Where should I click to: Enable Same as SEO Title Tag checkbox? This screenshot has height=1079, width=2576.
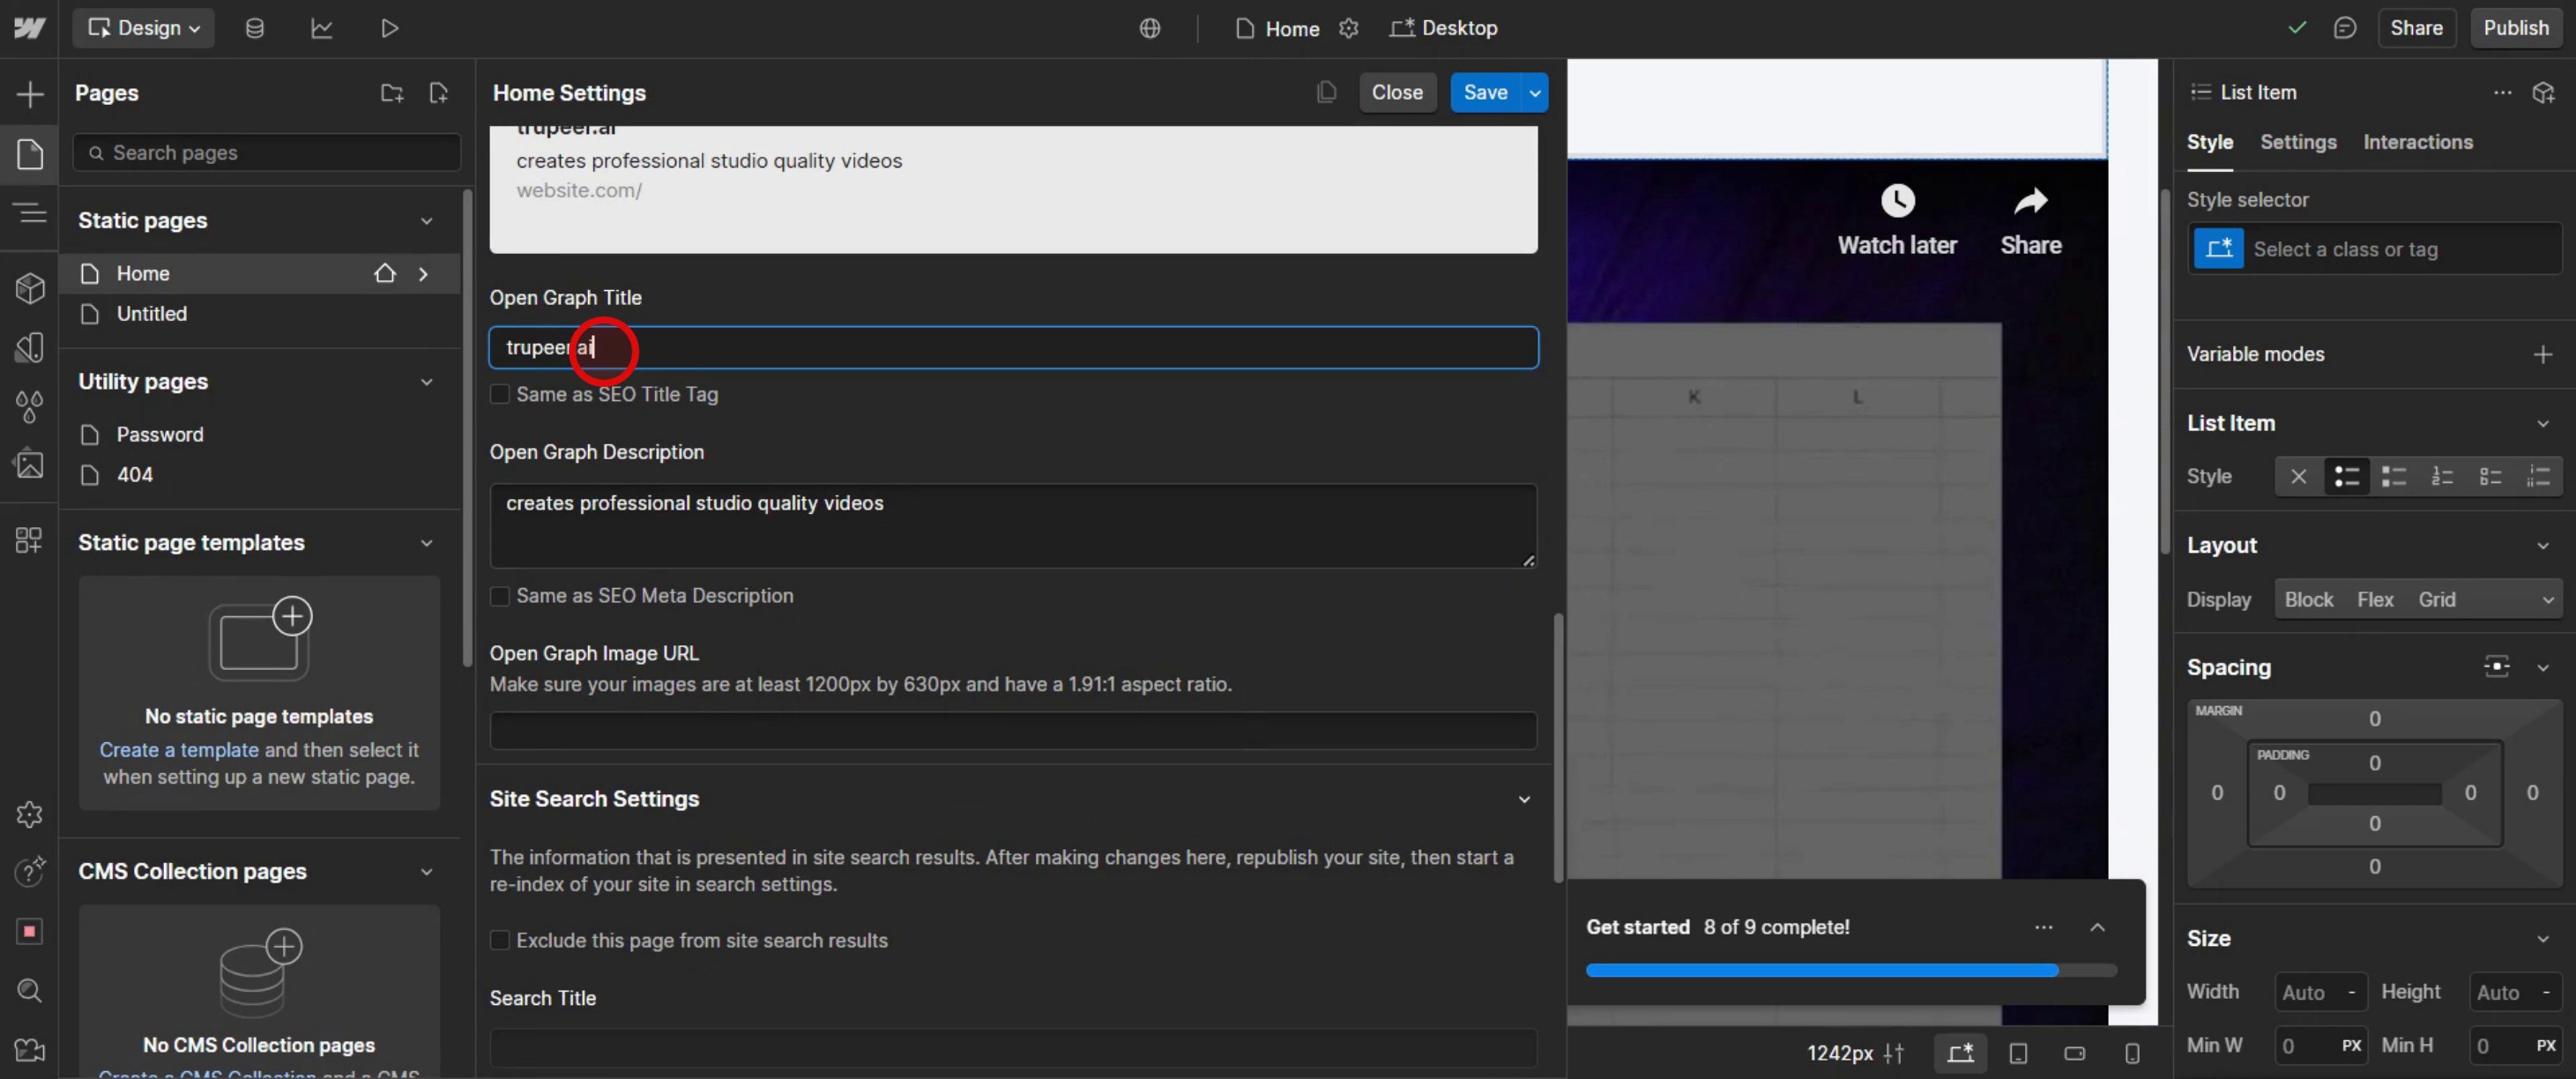[x=500, y=394]
